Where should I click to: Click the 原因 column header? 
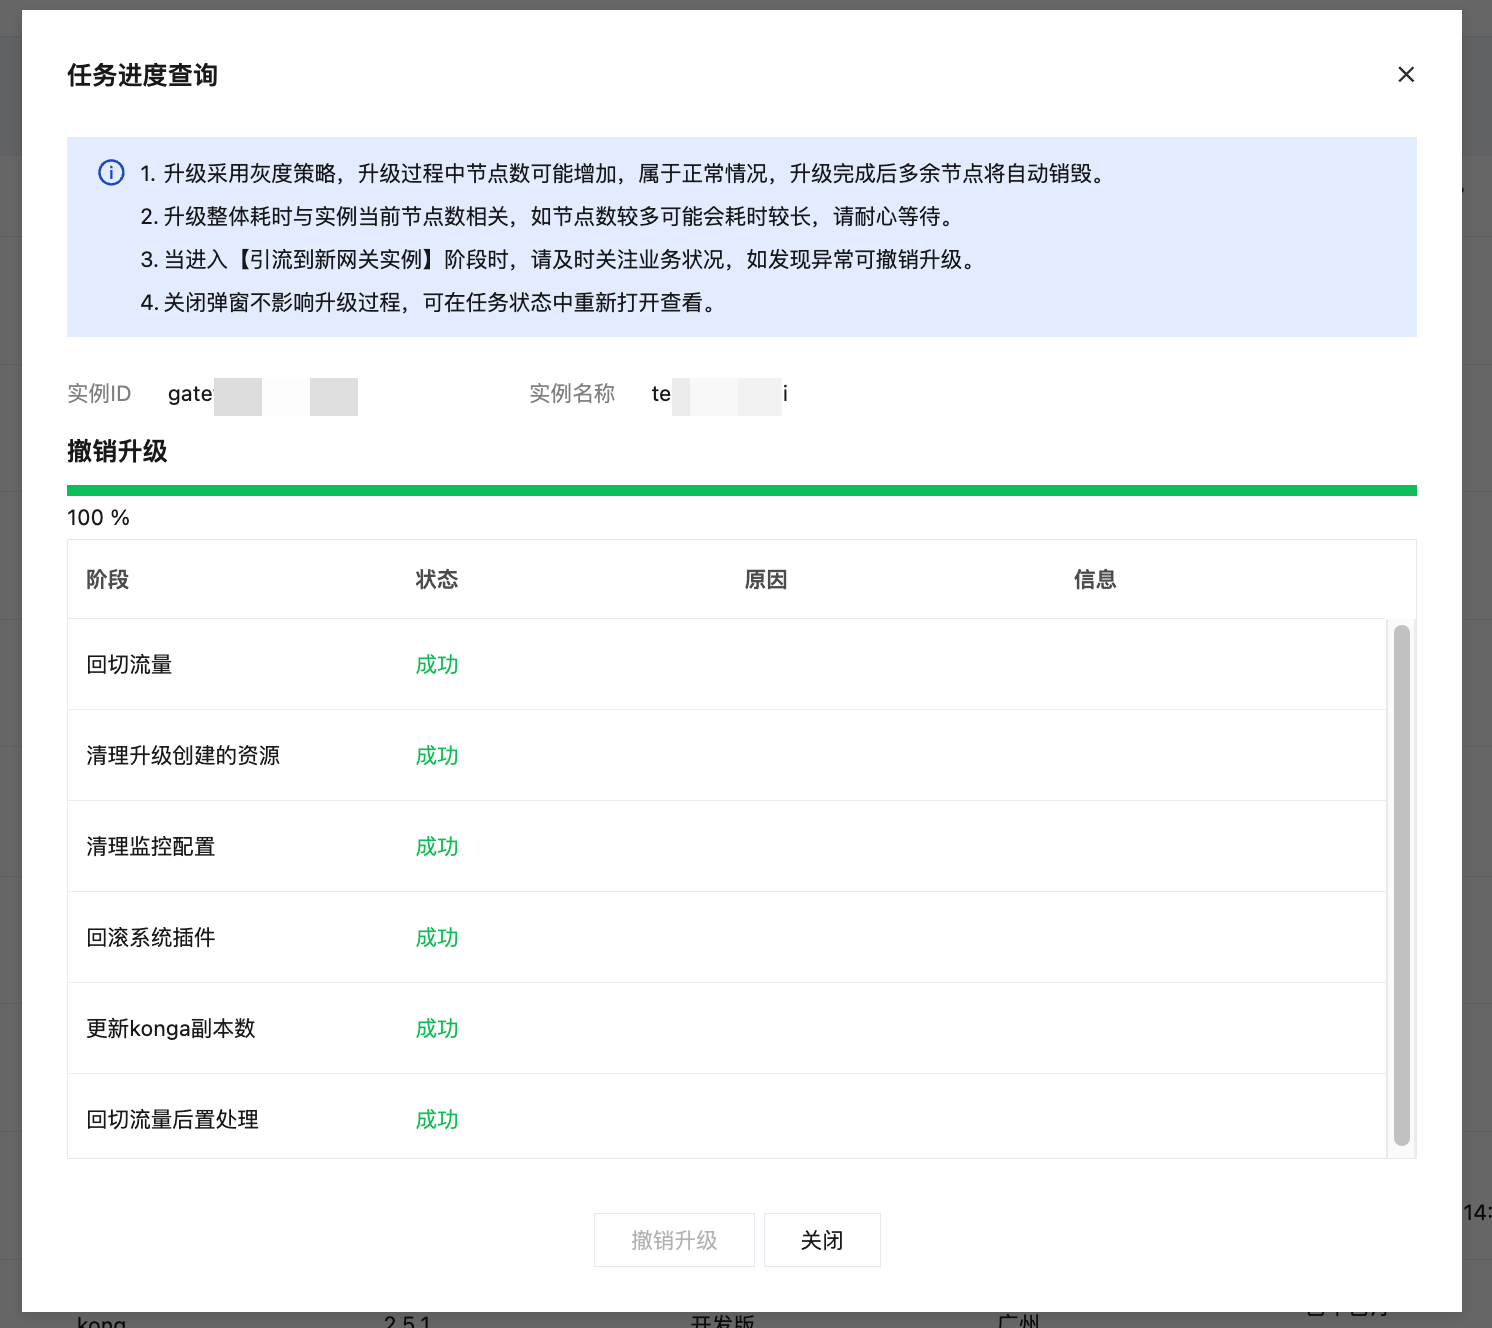pyautogui.click(x=766, y=580)
